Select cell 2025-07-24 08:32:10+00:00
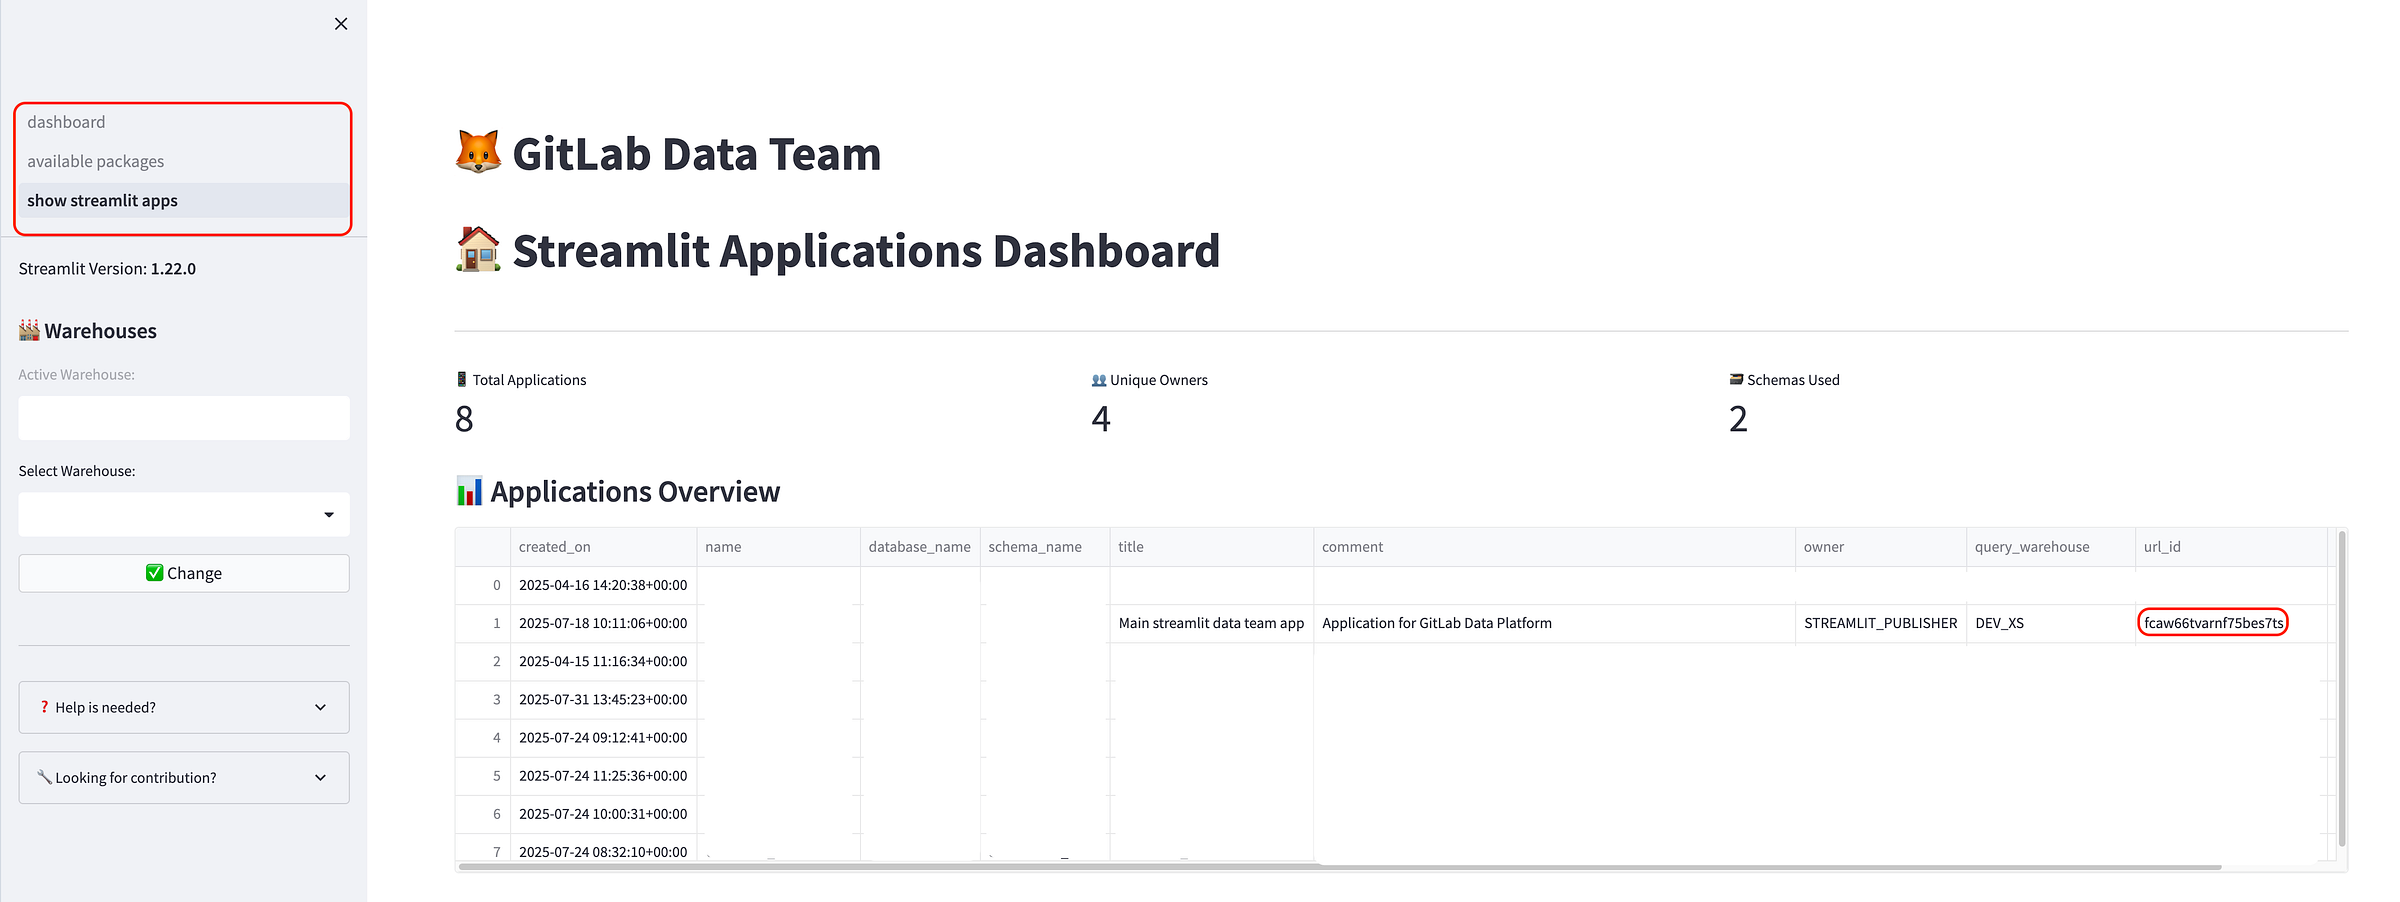 coord(603,850)
